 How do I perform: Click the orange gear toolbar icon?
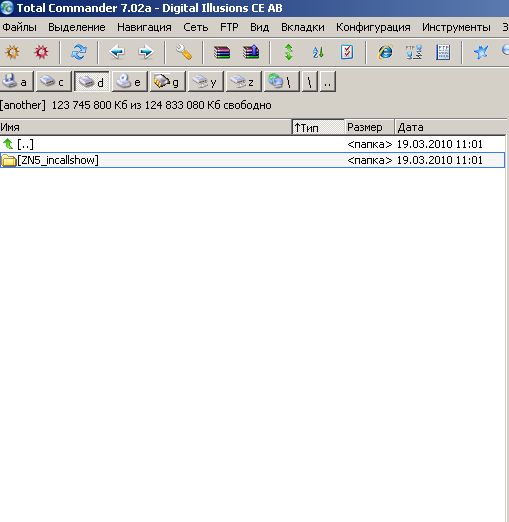point(13,52)
